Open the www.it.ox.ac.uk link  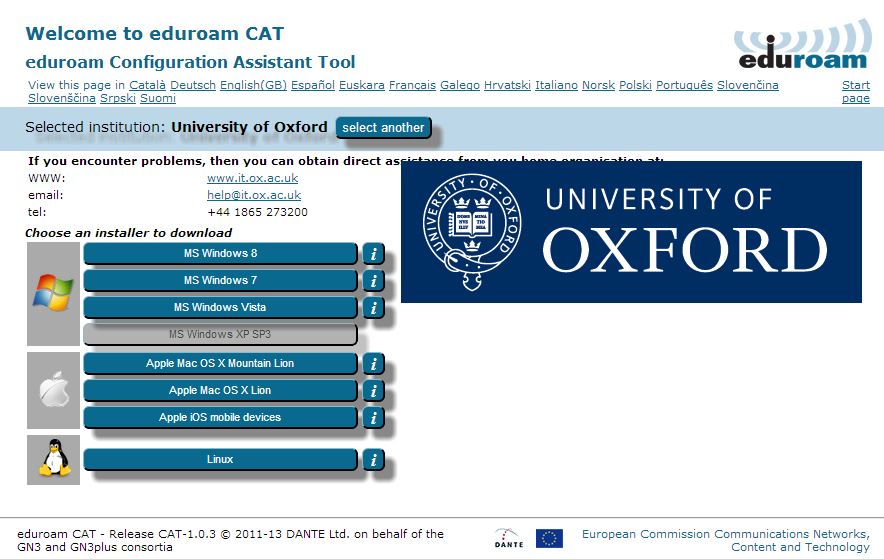[x=253, y=178]
